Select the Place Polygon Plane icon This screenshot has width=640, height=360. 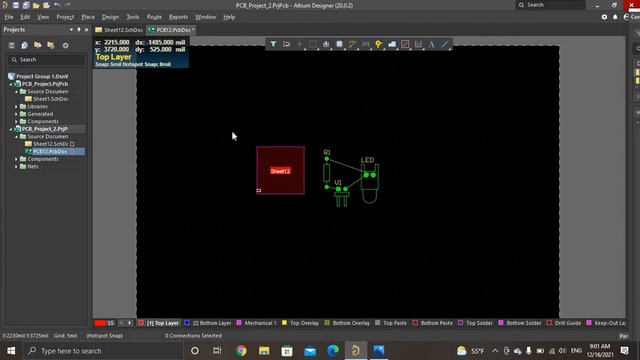tap(392, 44)
